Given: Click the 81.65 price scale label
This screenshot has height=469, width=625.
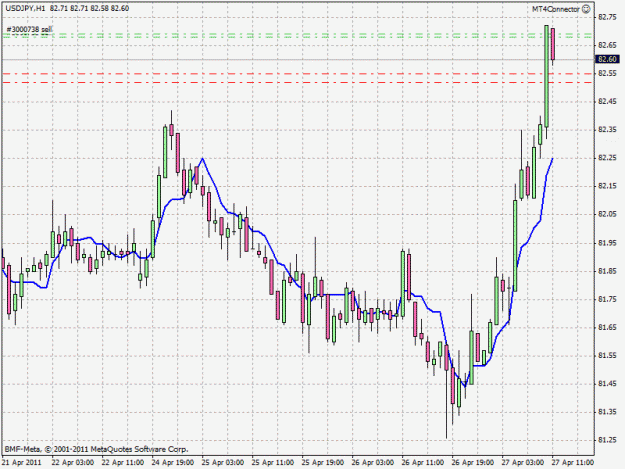Looking at the screenshot, I should [607, 327].
